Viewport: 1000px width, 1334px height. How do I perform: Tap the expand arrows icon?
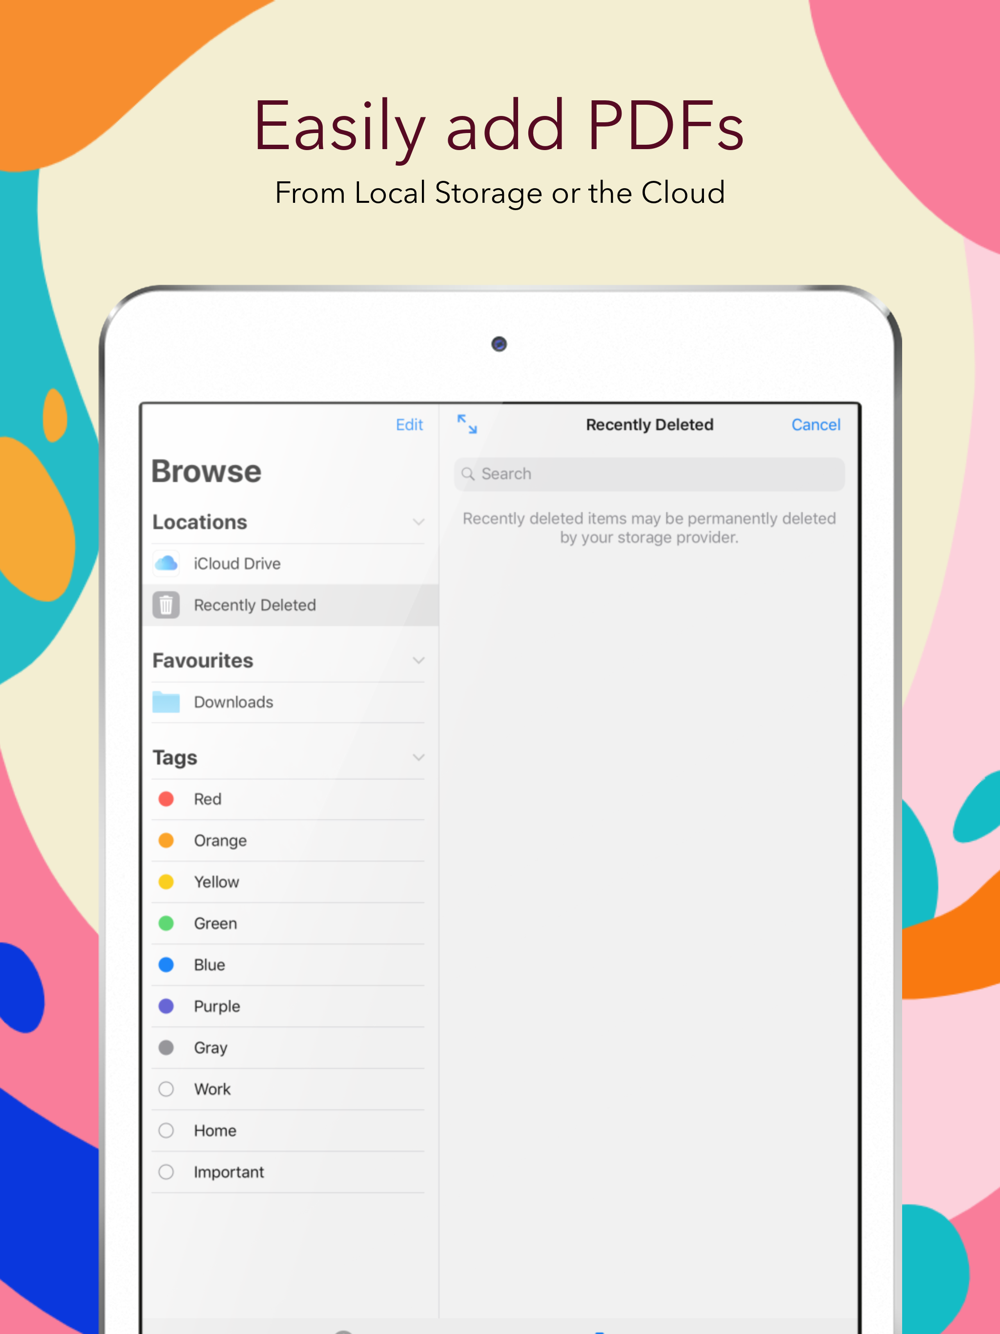(467, 424)
